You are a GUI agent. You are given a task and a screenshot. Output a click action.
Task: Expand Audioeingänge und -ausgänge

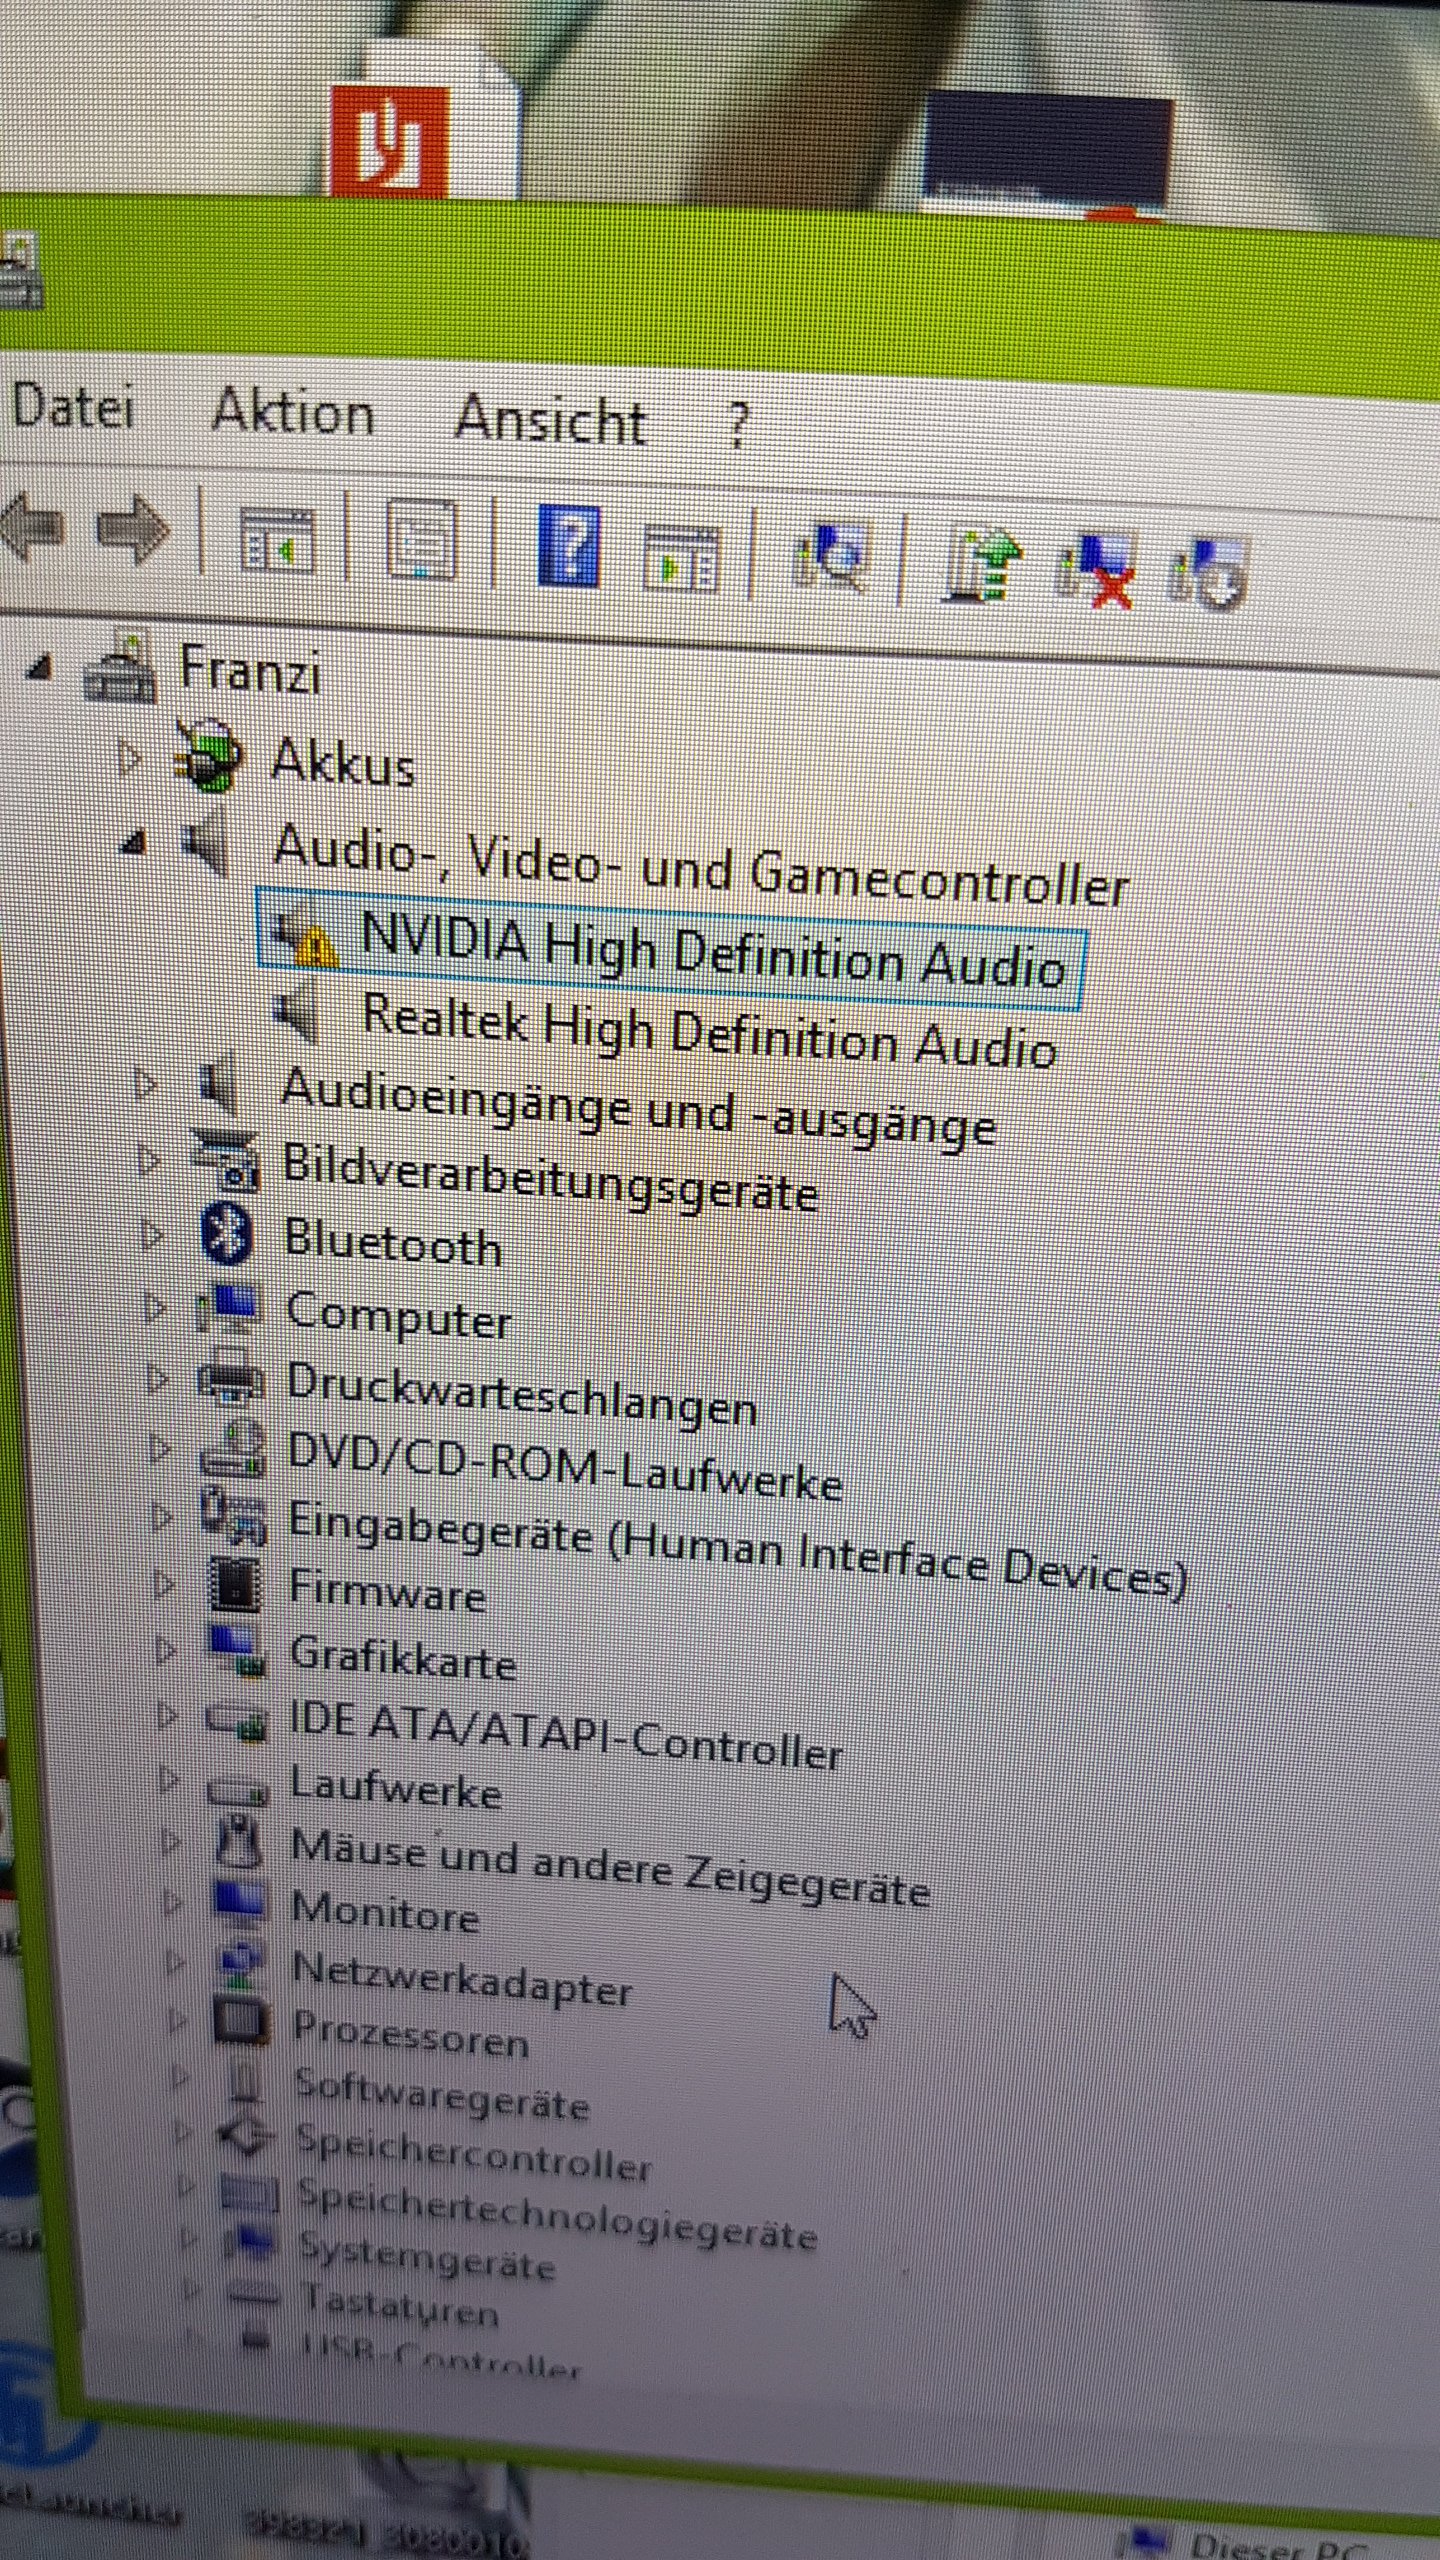coord(145,1083)
